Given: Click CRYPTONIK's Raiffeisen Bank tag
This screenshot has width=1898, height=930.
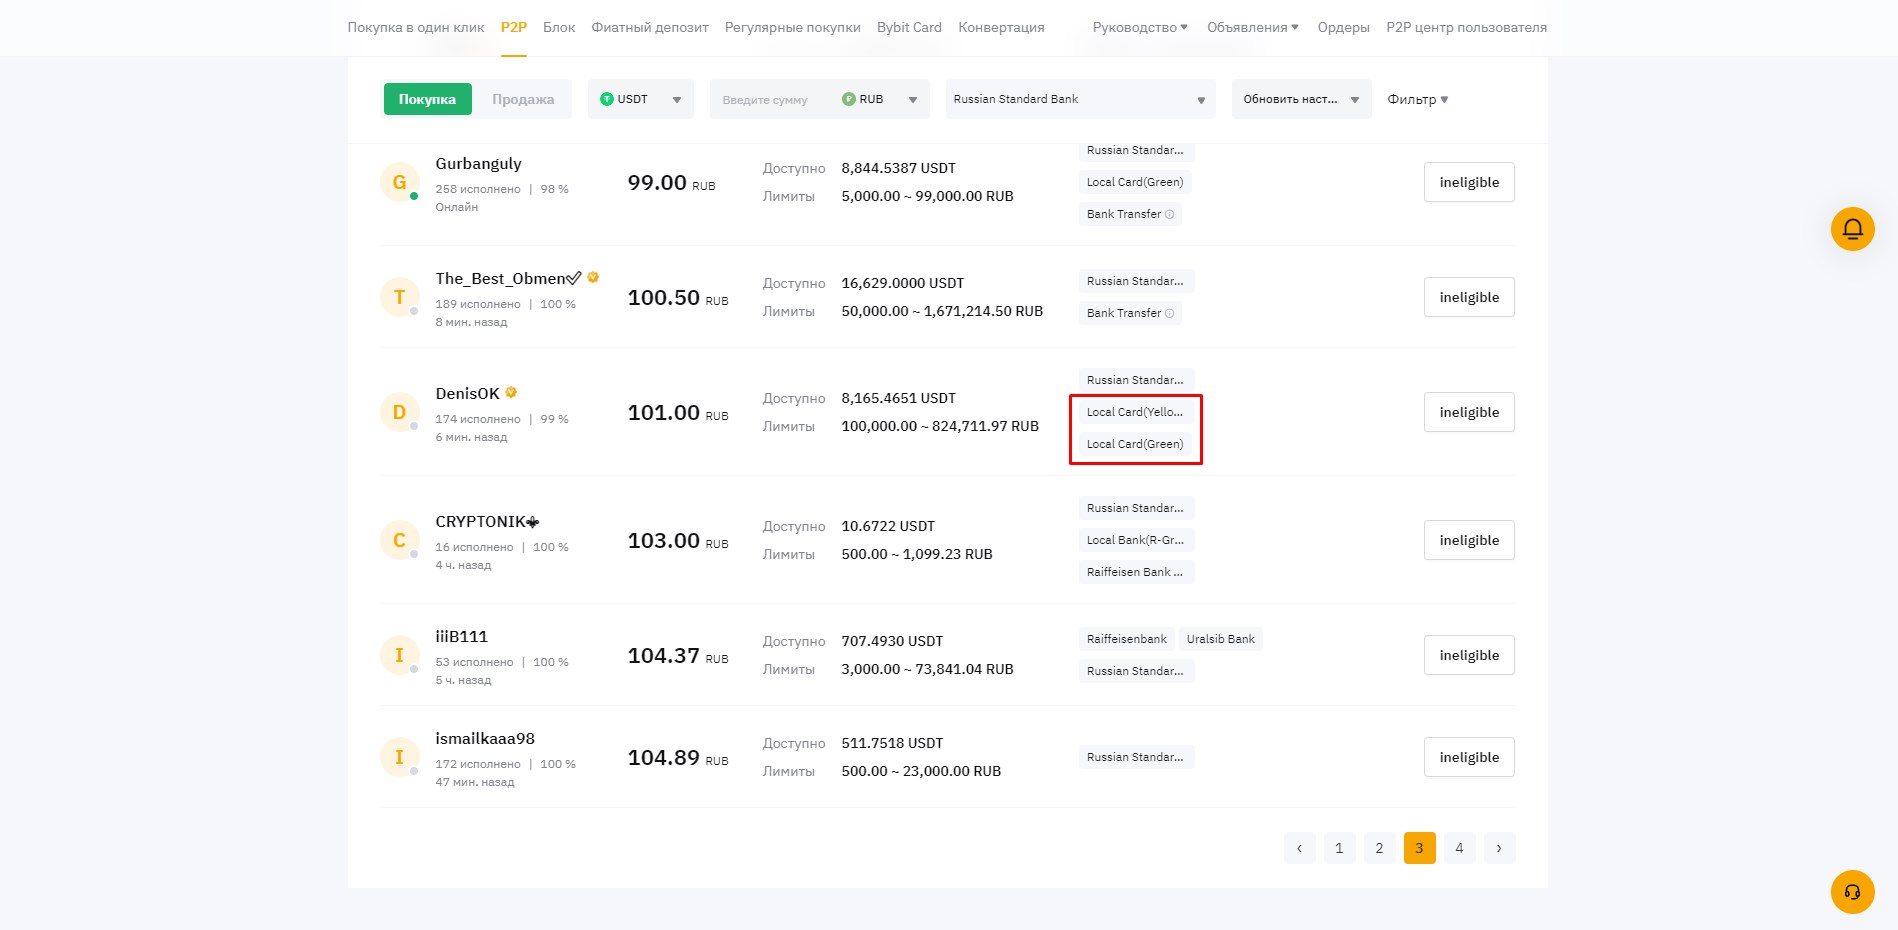Looking at the screenshot, I should pos(1136,572).
